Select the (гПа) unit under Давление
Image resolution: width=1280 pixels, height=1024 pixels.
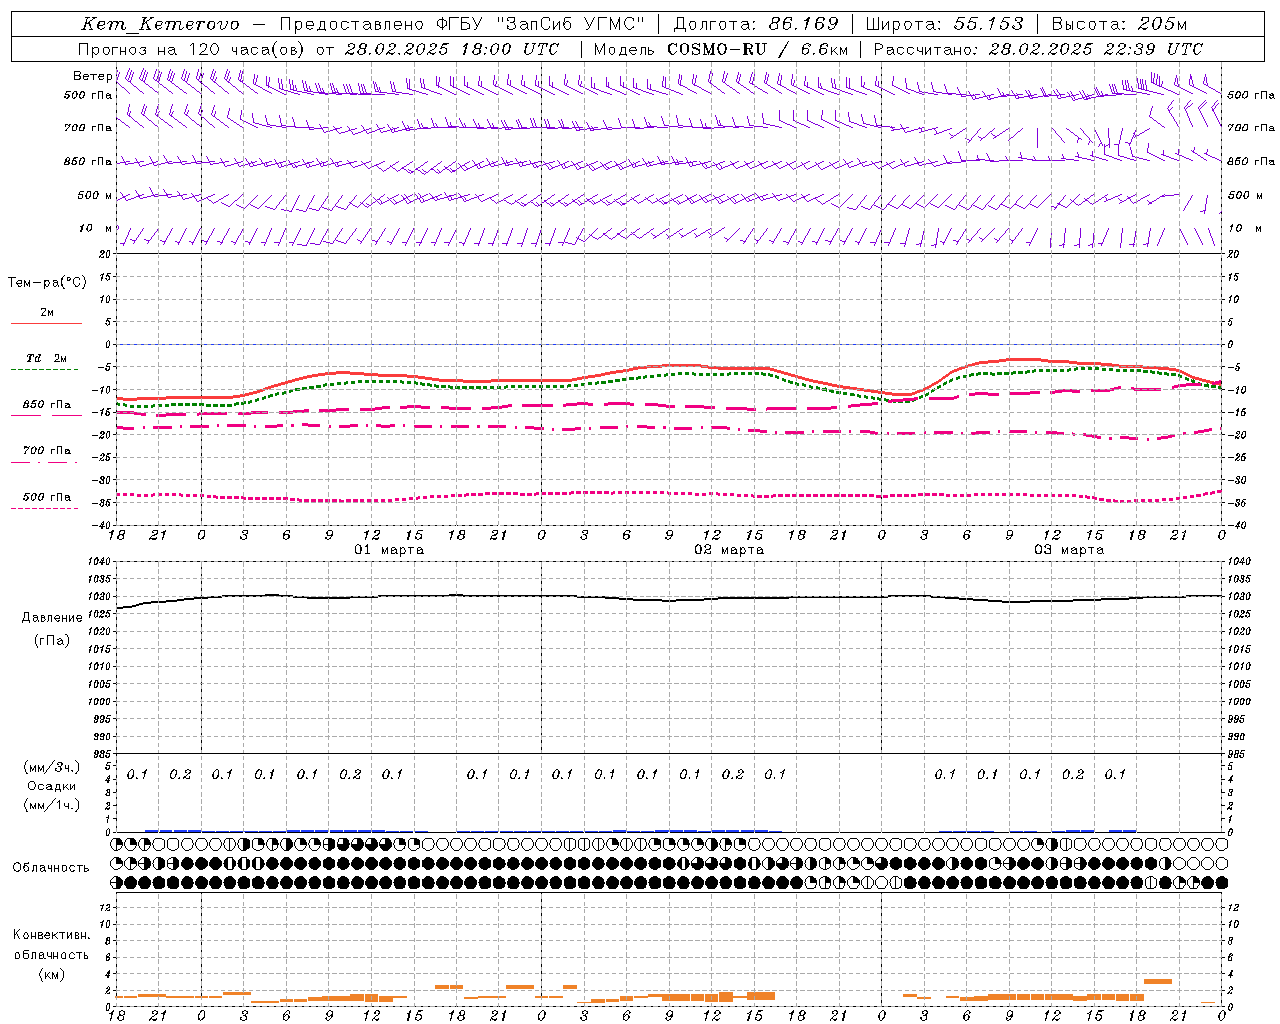click(x=52, y=640)
